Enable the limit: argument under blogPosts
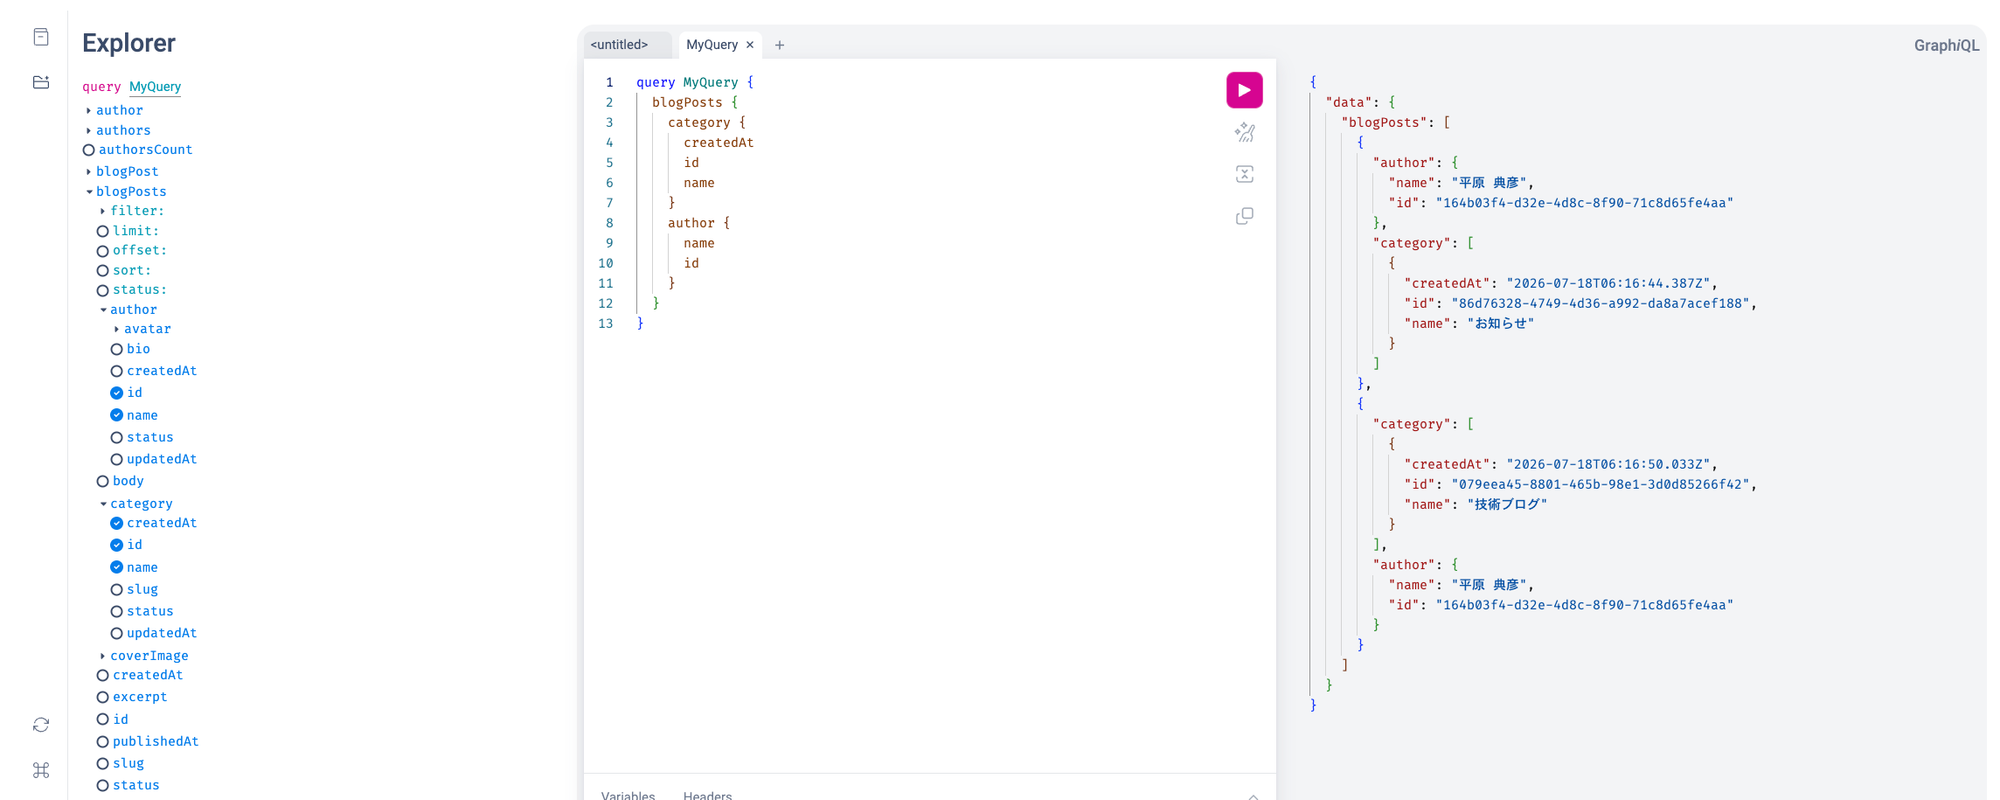 (x=103, y=231)
